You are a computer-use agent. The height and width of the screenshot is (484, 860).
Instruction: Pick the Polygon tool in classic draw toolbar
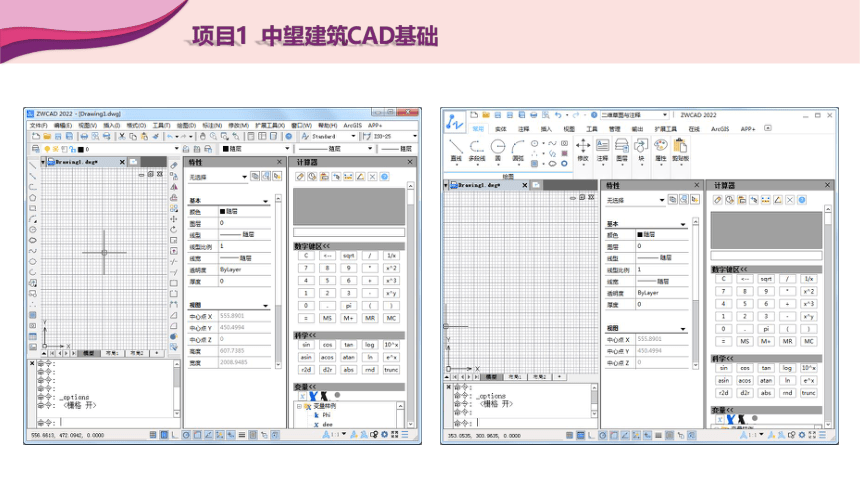[33, 198]
